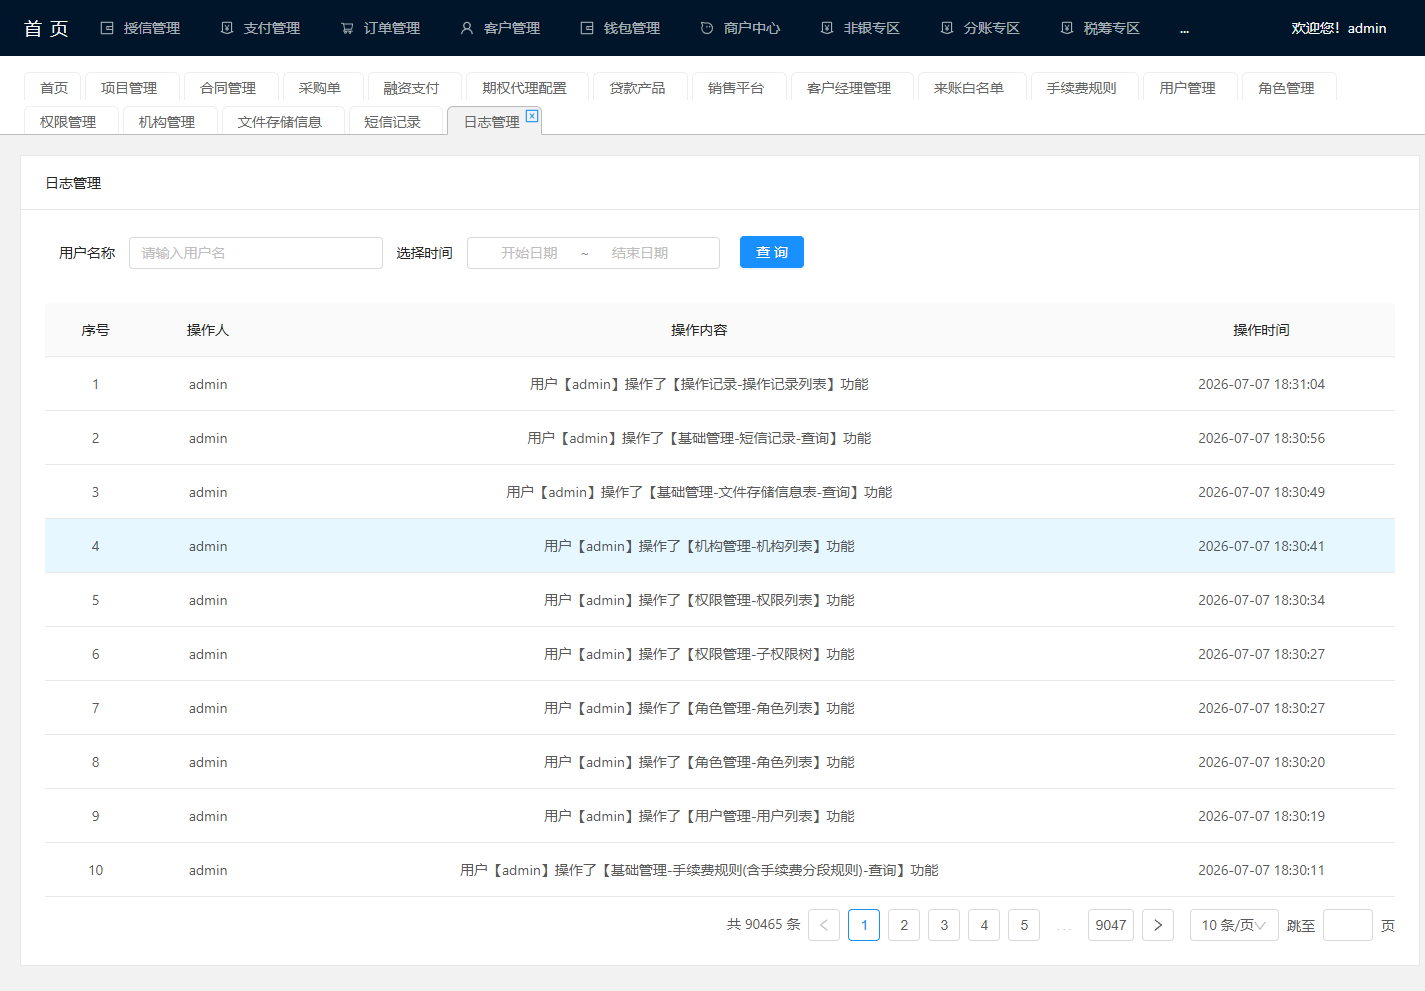Screen dimensions: 1425x991
Task: Click the 订单管理 cart icon
Action: pos(347,28)
